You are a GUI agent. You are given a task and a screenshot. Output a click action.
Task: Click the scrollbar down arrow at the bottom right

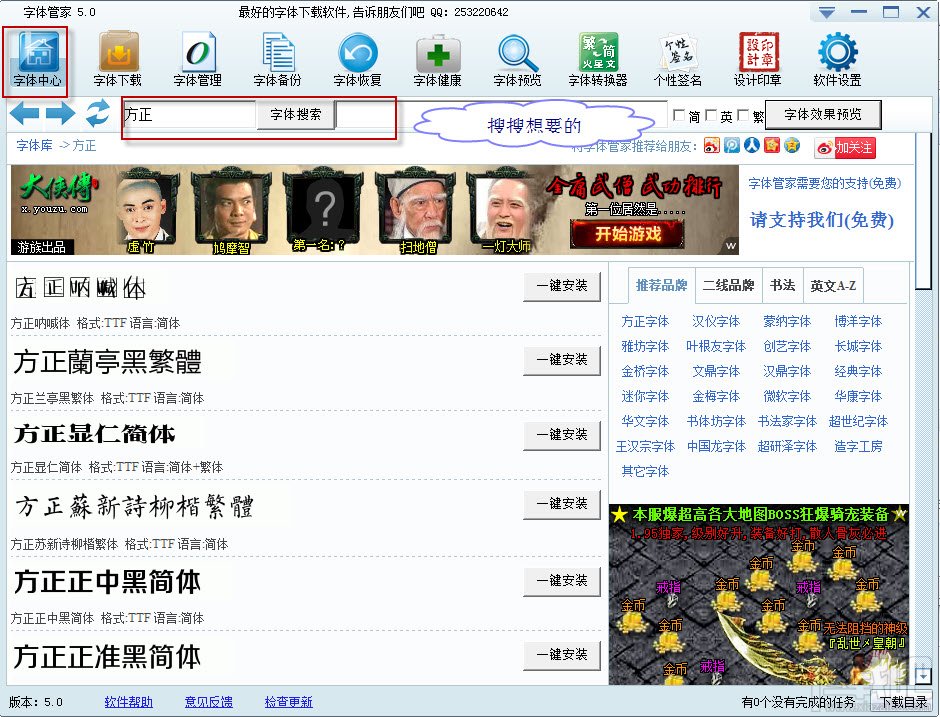click(923, 676)
